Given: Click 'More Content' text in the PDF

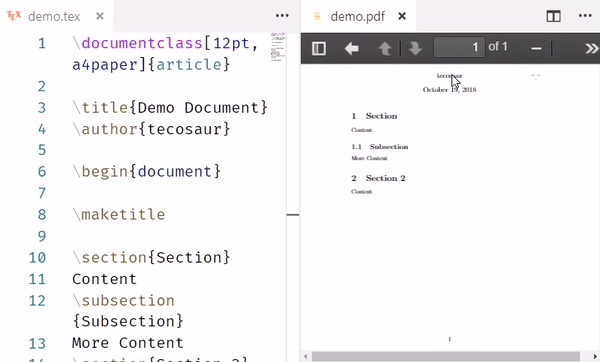Looking at the screenshot, I should (x=369, y=158).
